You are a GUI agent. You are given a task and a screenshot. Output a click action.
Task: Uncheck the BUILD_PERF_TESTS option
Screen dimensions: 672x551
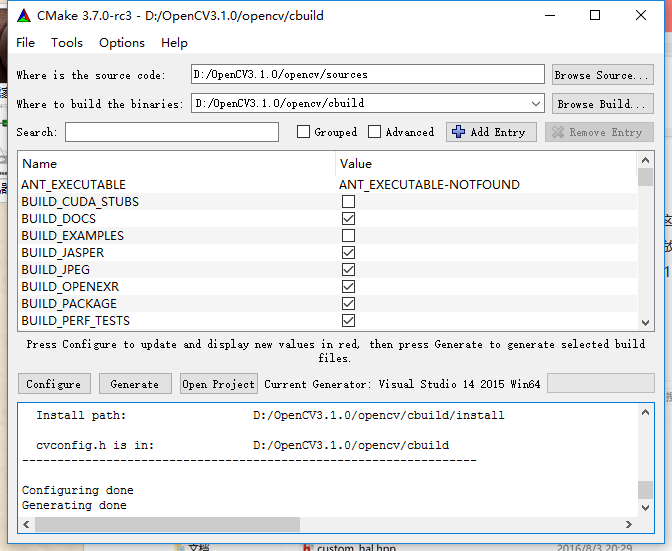(x=348, y=320)
